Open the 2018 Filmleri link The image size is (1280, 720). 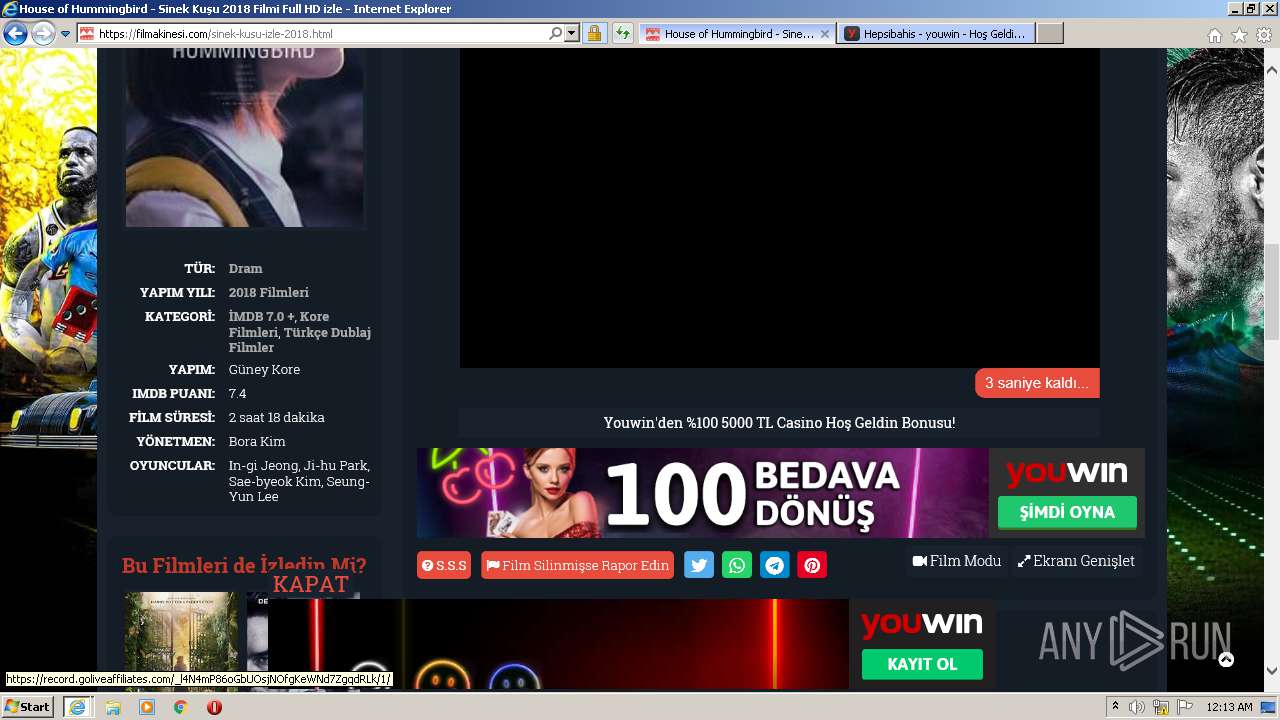point(268,292)
